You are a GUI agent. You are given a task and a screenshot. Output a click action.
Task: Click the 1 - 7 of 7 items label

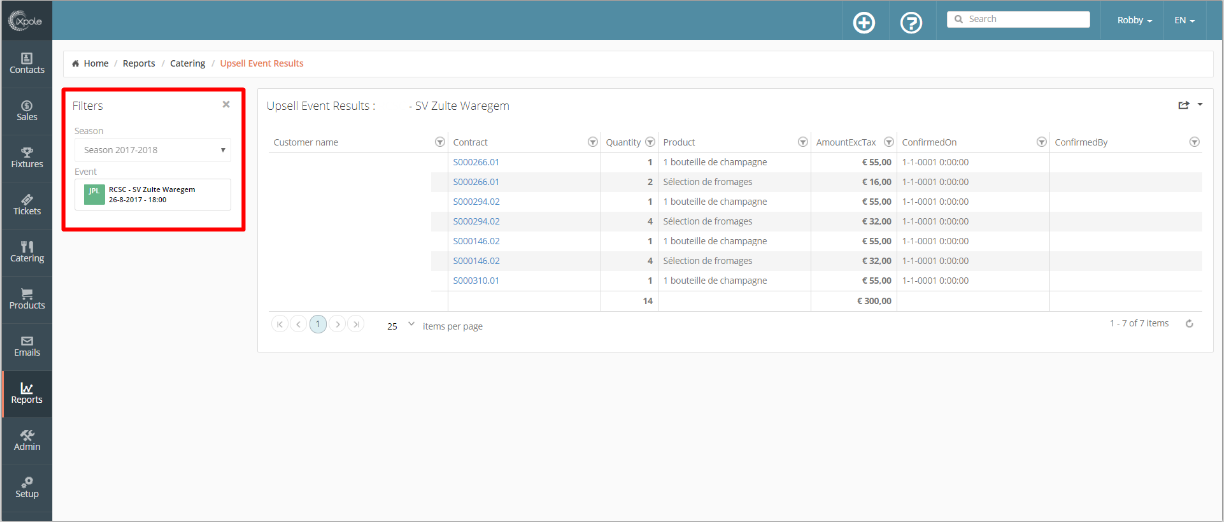tap(1139, 323)
